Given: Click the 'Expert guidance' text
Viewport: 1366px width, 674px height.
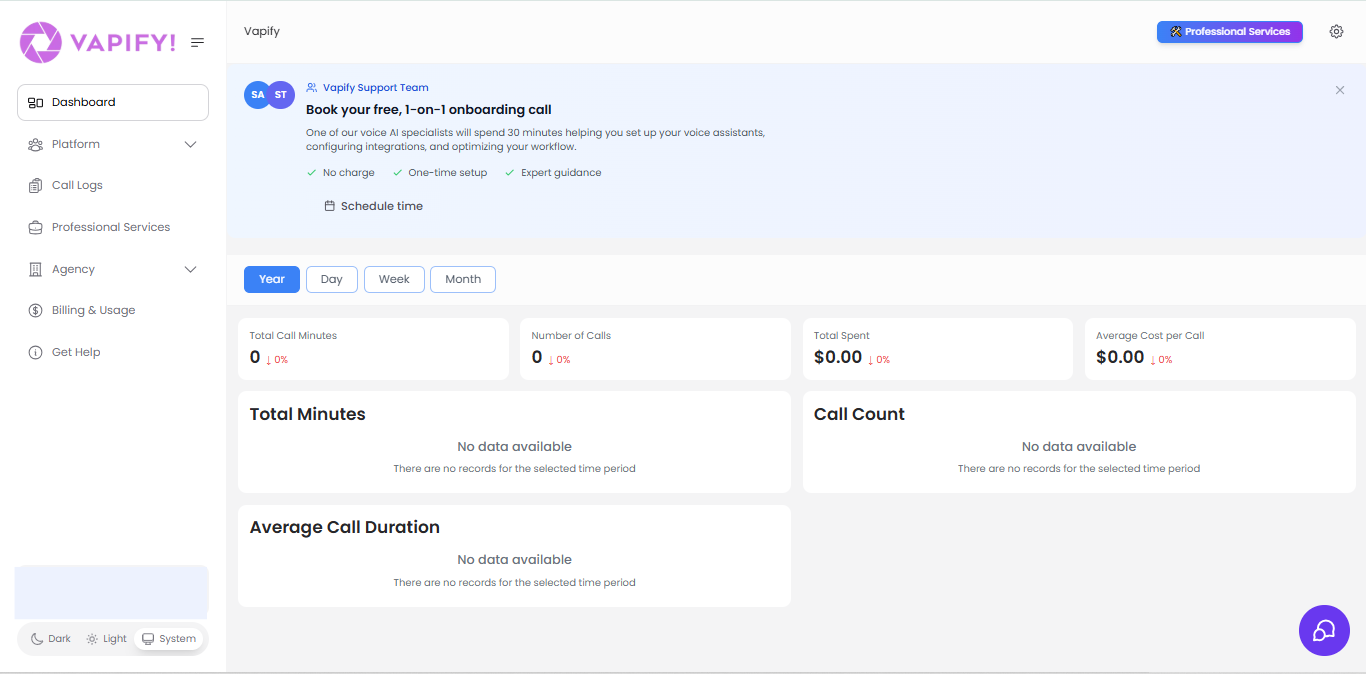Looking at the screenshot, I should click(x=561, y=173).
